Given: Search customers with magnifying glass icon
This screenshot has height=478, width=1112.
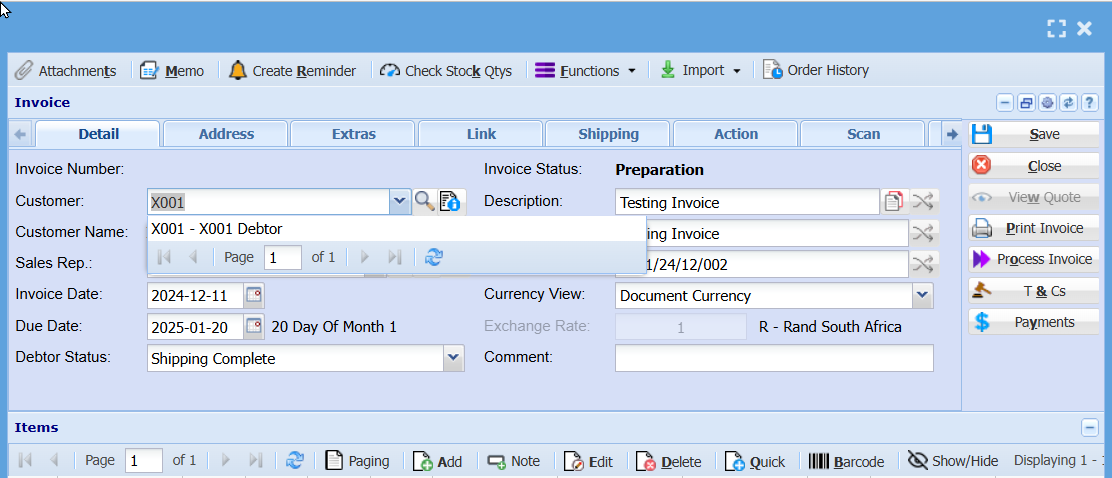Looking at the screenshot, I should pyautogui.click(x=424, y=201).
